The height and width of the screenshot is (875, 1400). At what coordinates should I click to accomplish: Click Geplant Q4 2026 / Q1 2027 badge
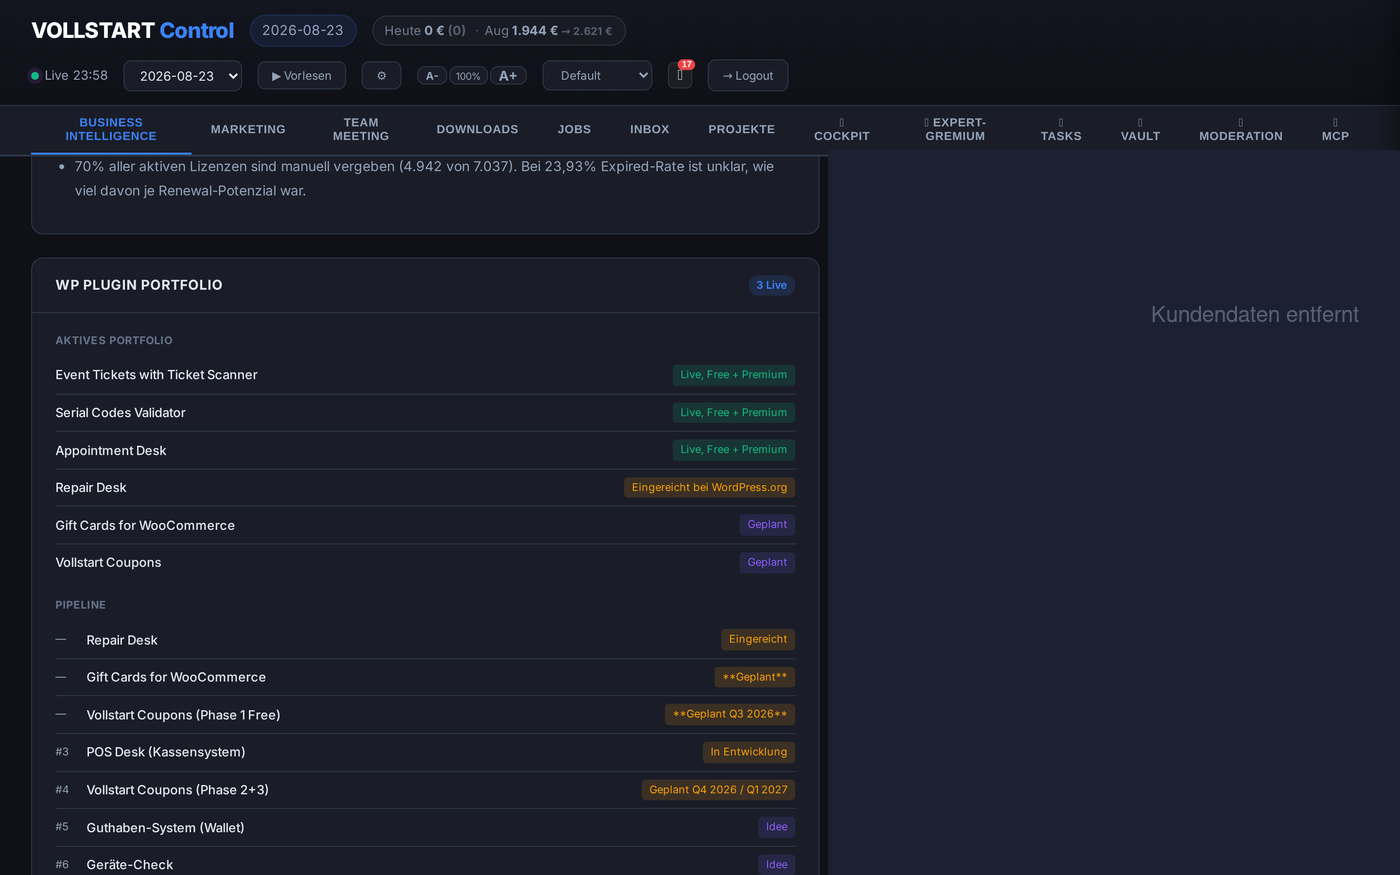pyautogui.click(x=718, y=790)
